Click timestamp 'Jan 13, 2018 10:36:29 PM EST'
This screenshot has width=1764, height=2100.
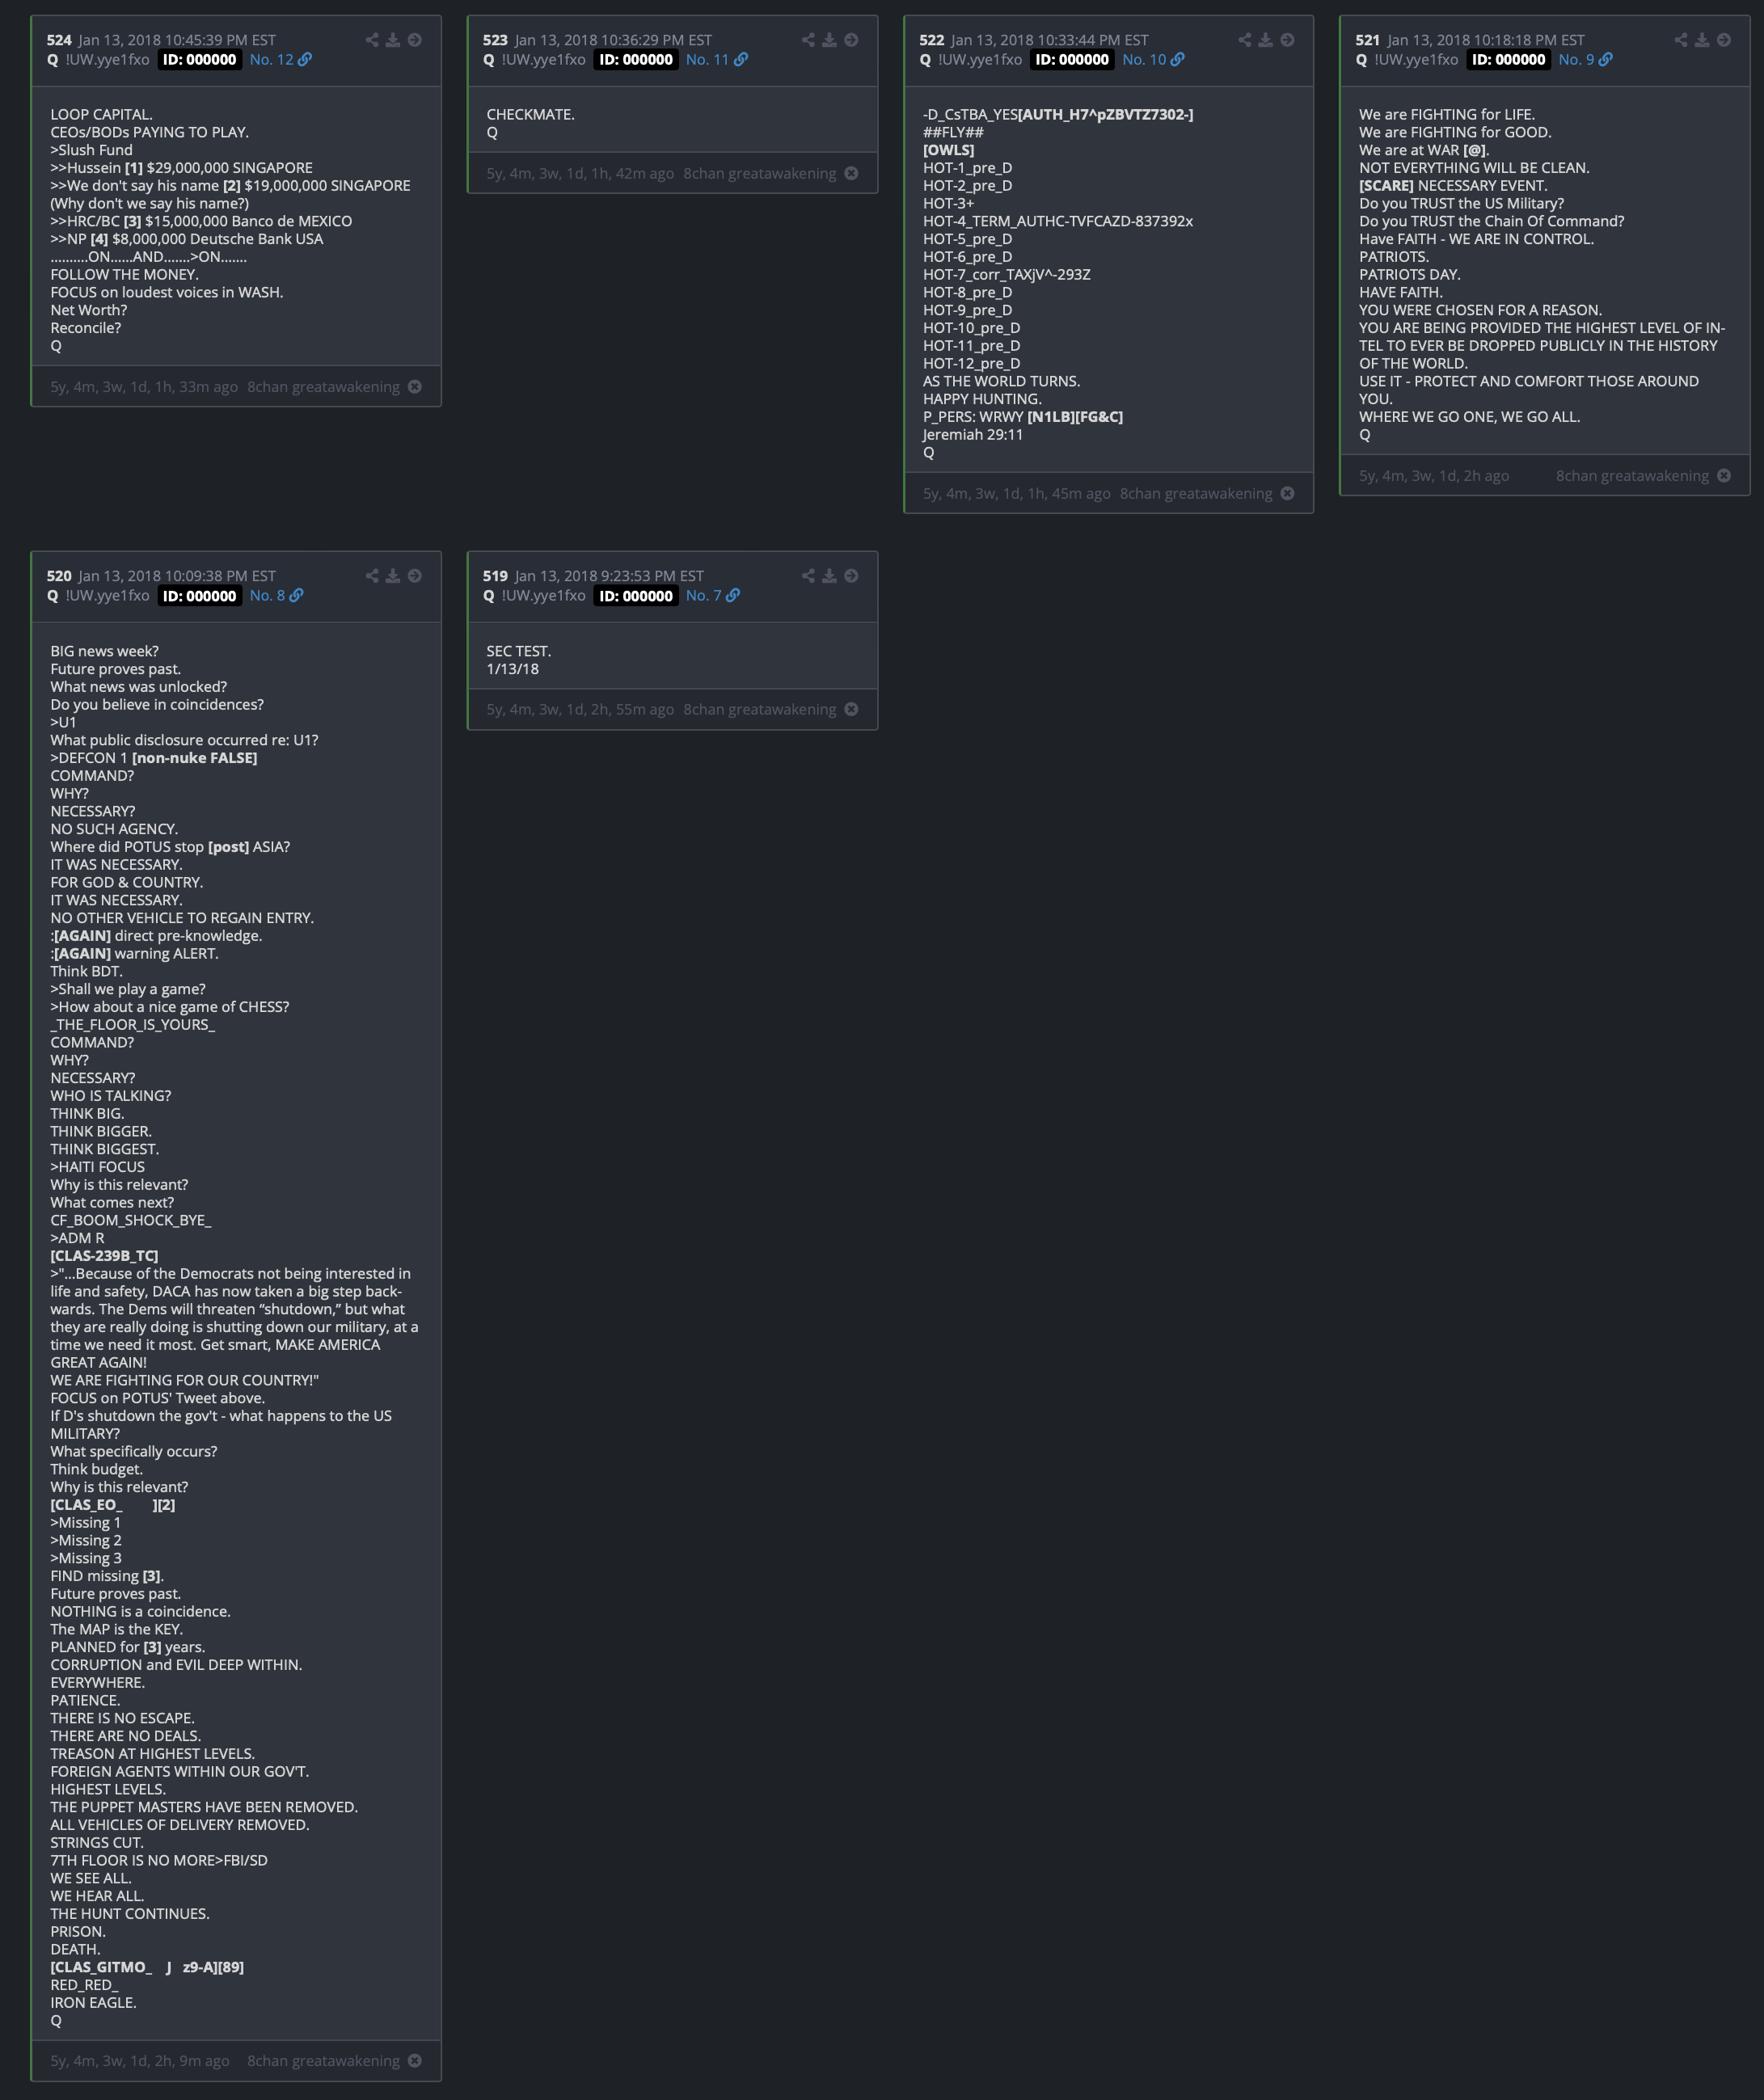point(613,40)
